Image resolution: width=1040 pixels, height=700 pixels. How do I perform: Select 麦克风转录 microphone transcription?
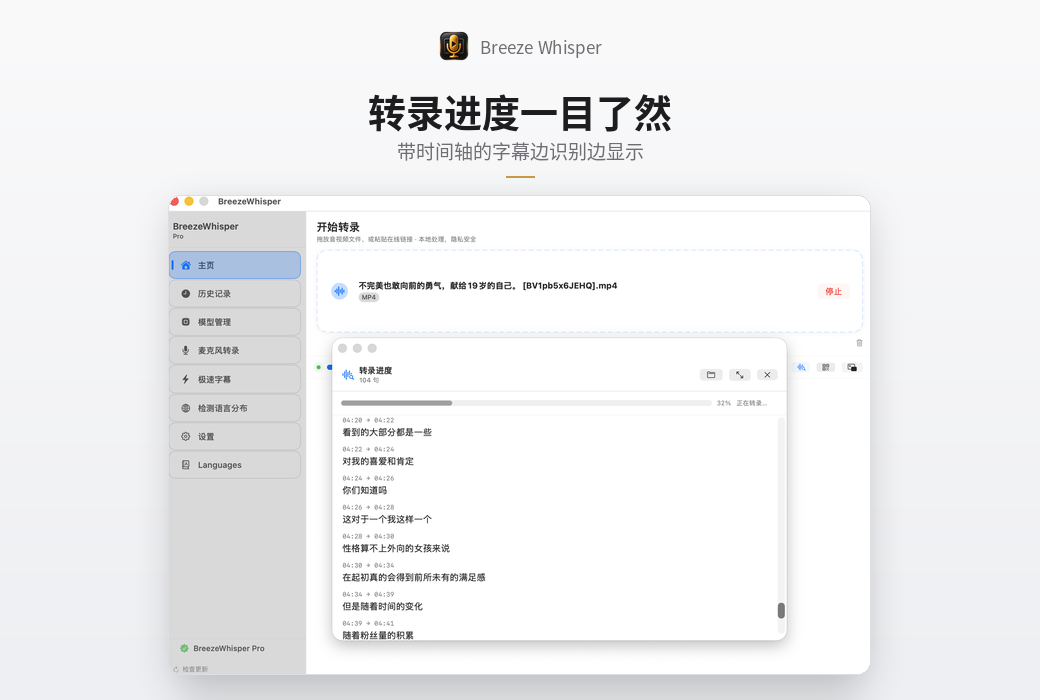235,350
